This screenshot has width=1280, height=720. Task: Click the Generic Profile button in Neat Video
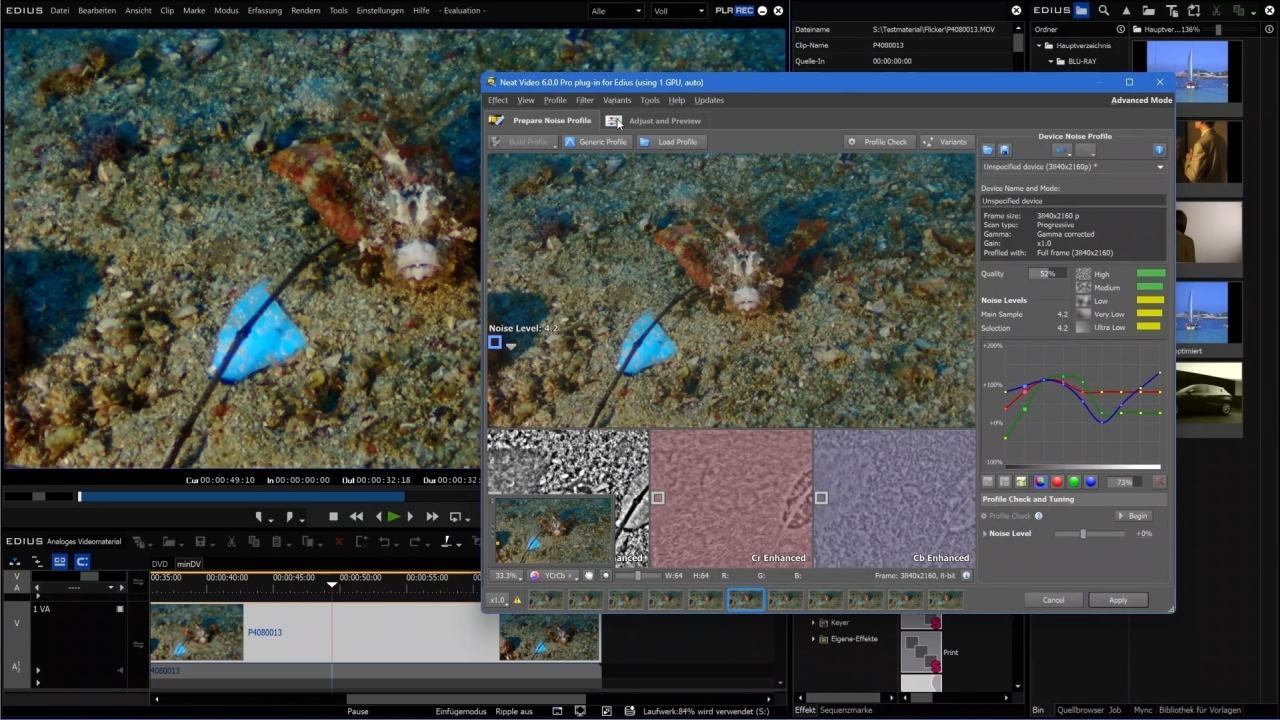[596, 142]
